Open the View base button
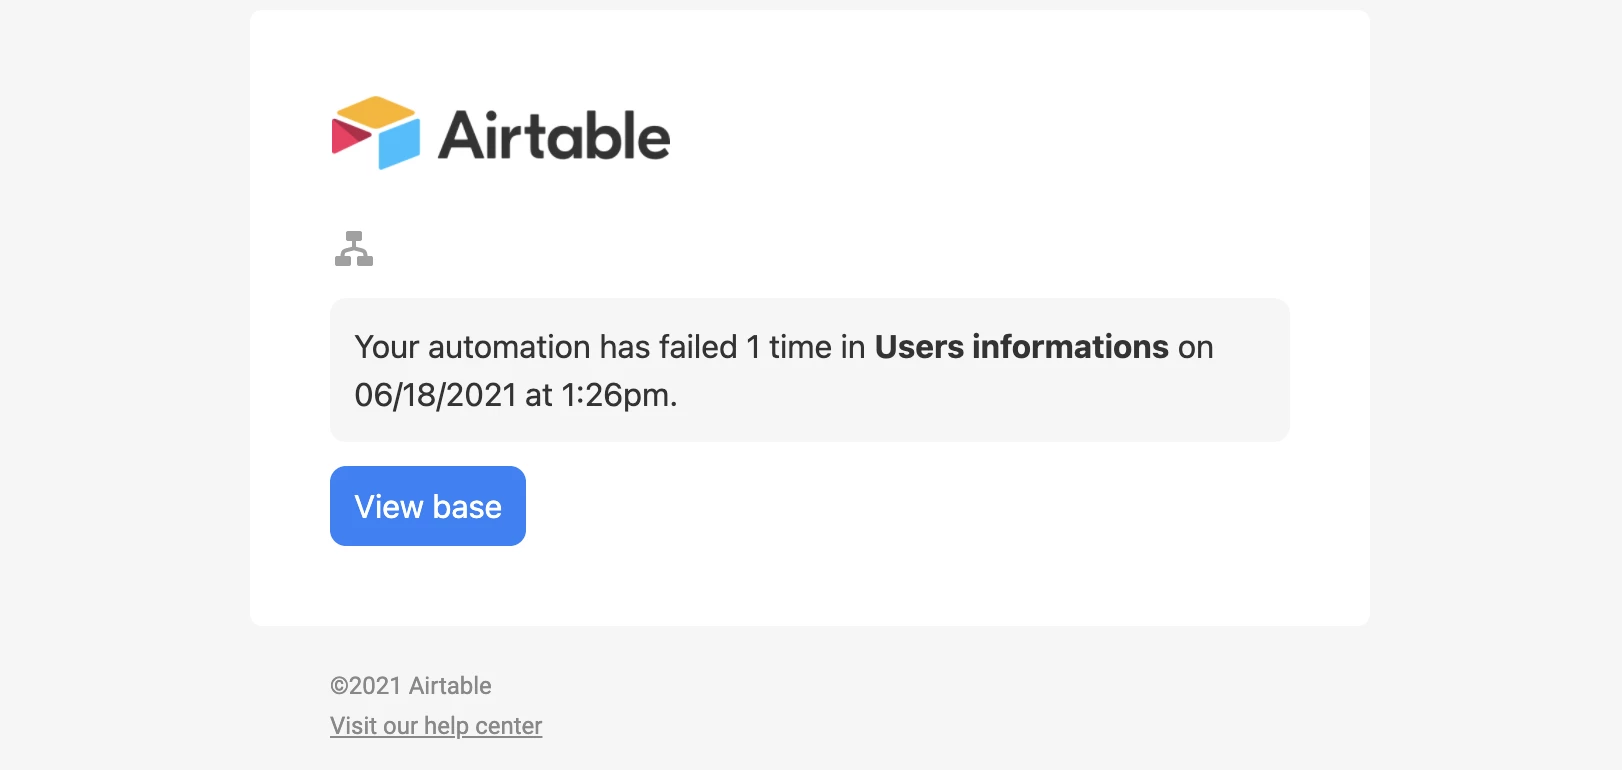This screenshot has width=1622, height=770. [x=428, y=506]
